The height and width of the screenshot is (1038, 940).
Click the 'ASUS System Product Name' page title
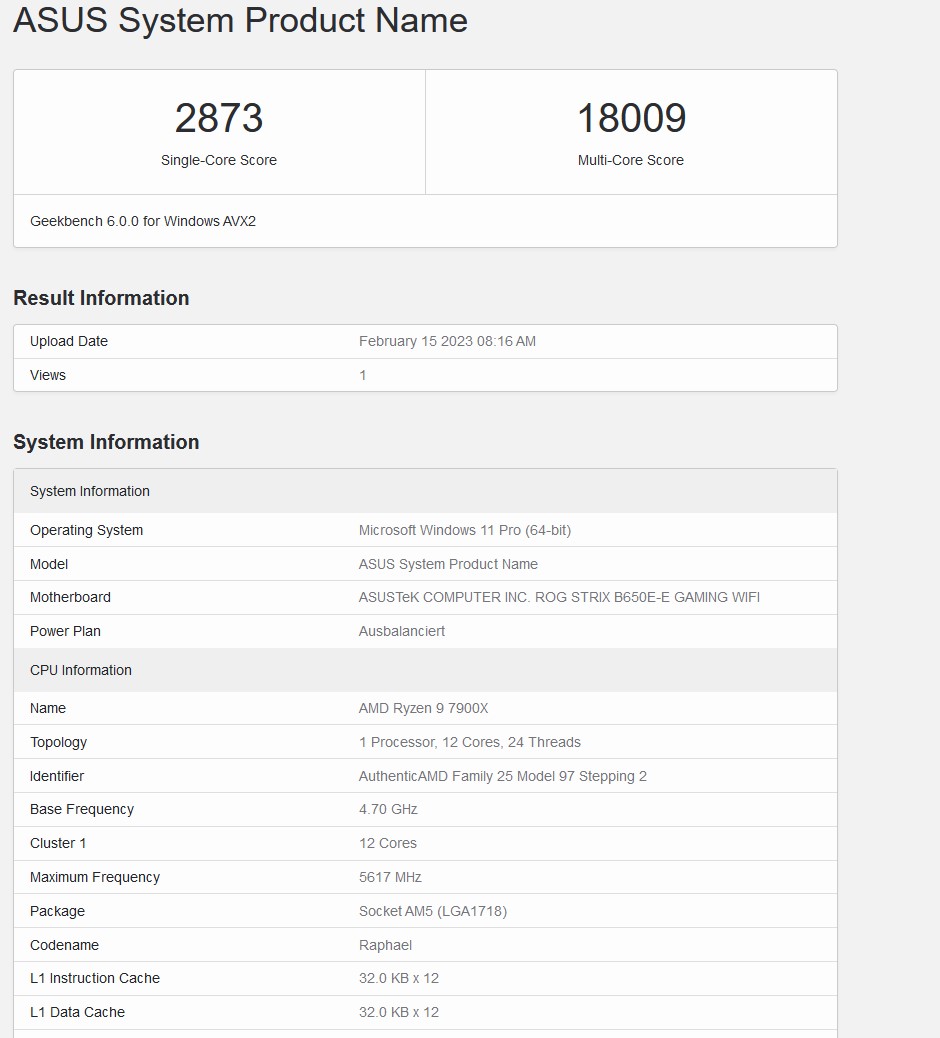[240, 20]
